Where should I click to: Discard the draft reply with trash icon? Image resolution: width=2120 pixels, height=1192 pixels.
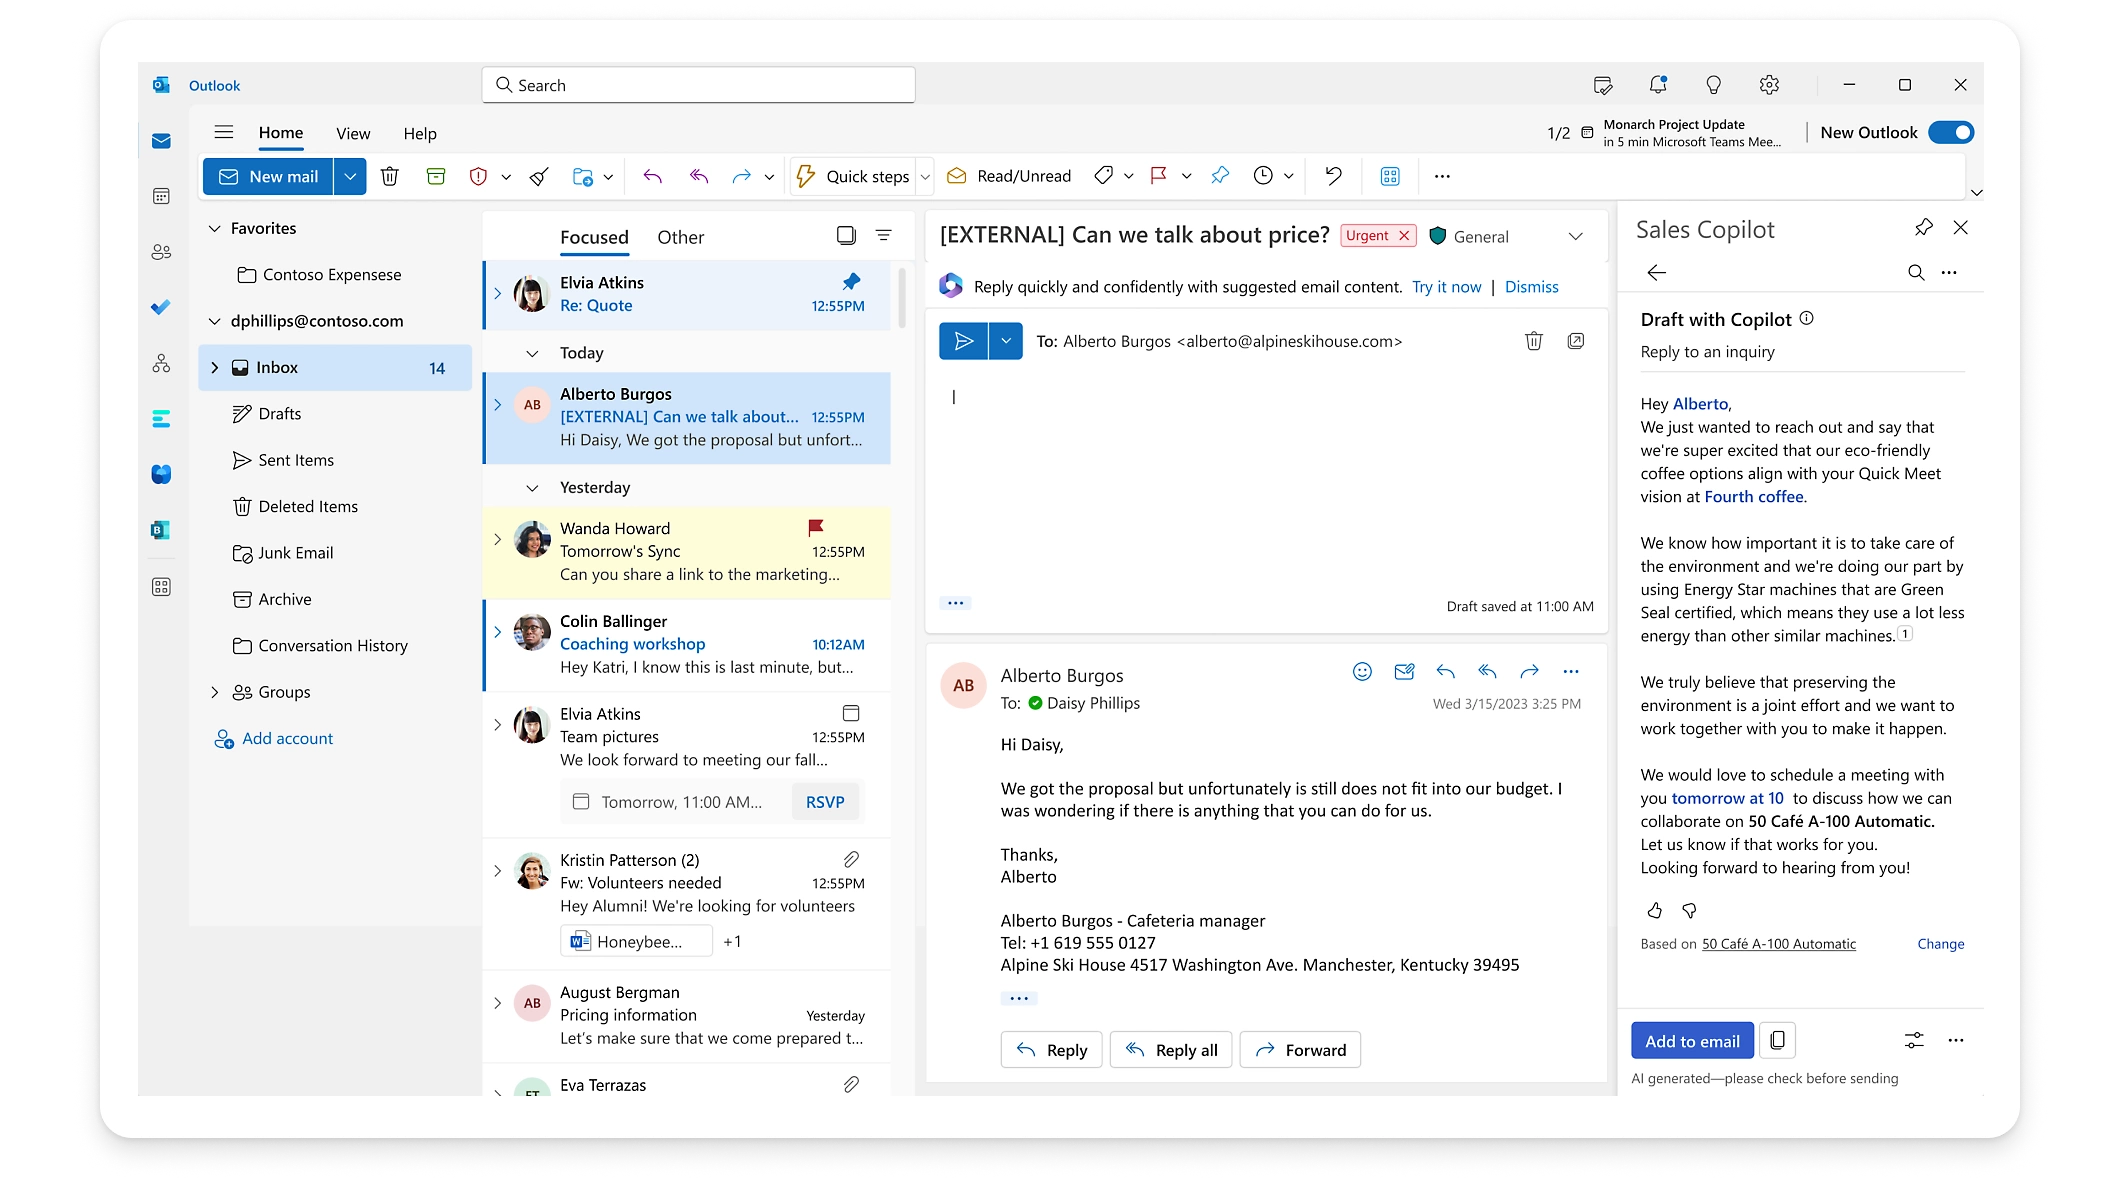(x=1533, y=341)
